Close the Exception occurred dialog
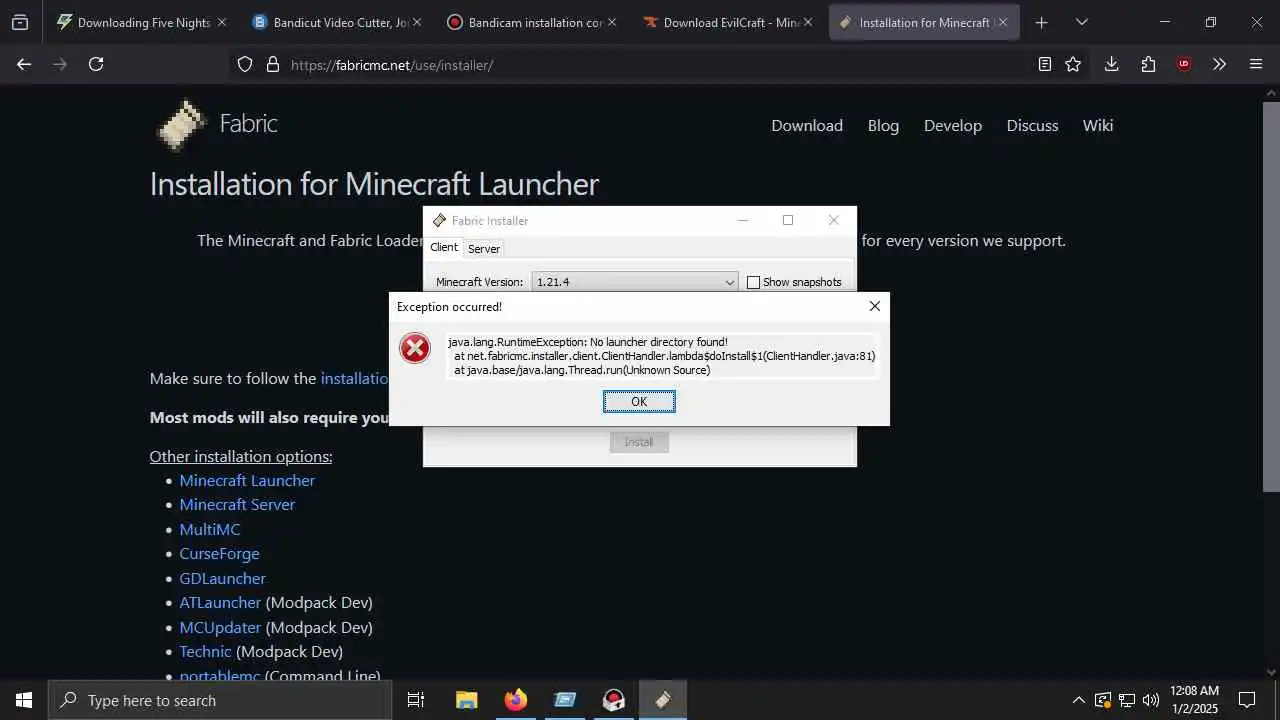This screenshot has width=1280, height=720. pos(874,306)
